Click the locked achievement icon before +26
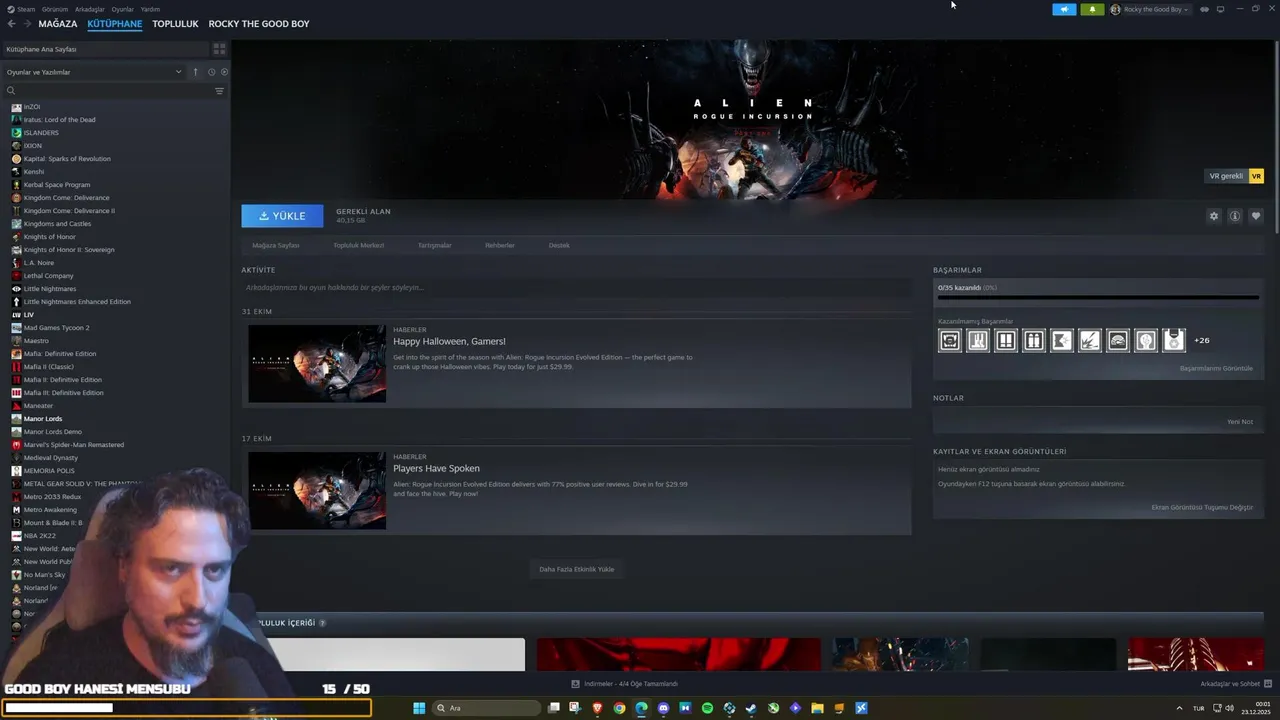1280x720 pixels. coord(1174,341)
